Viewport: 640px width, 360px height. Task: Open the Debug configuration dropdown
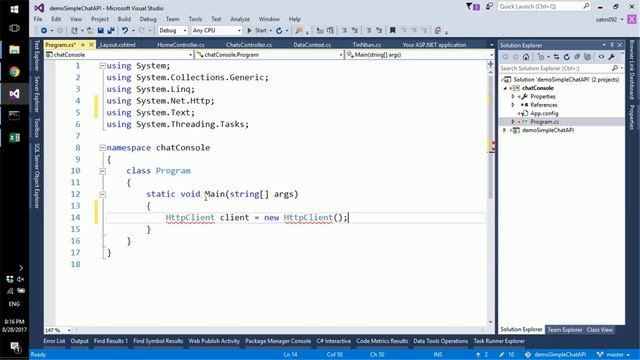[x=173, y=31]
